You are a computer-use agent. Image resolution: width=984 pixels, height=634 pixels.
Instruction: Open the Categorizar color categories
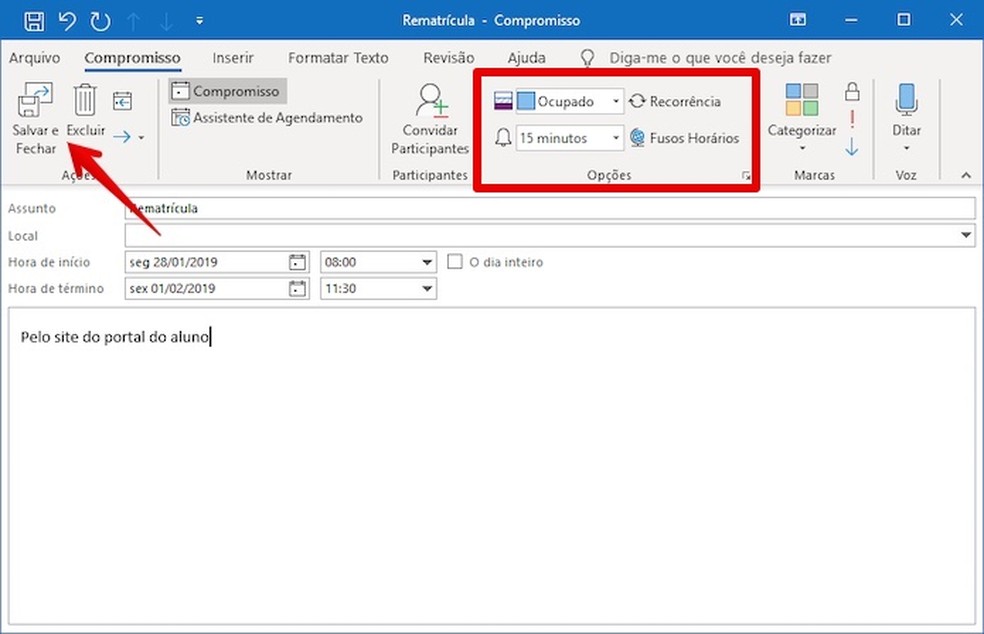(800, 118)
